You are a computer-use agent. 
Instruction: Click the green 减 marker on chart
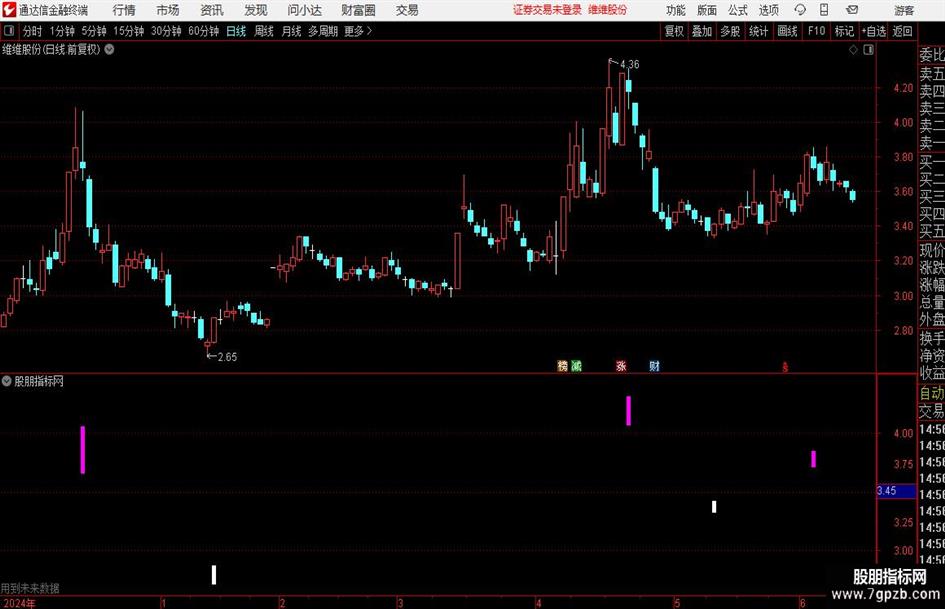tap(576, 365)
